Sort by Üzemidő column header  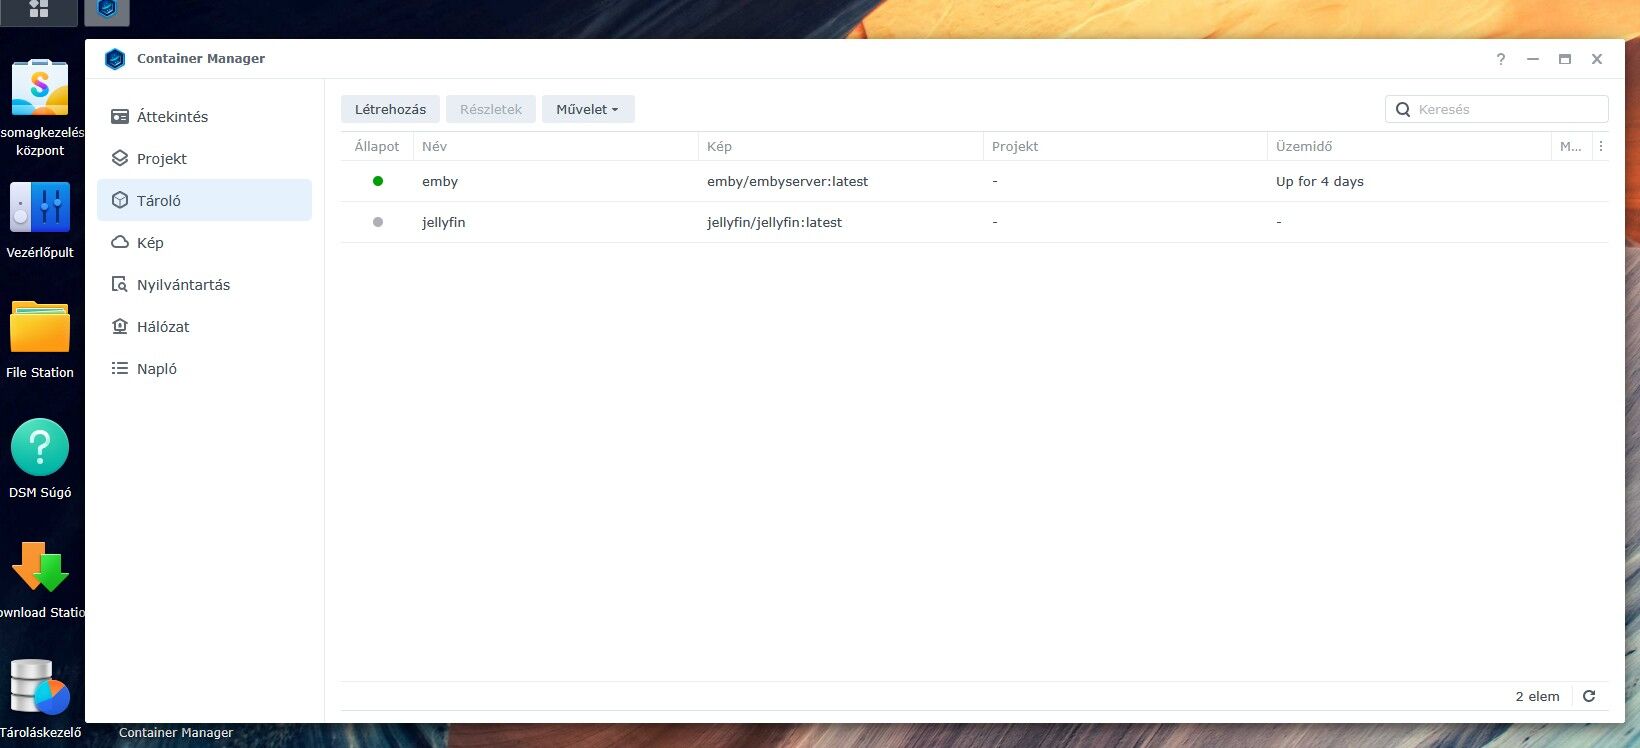(x=1409, y=146)
